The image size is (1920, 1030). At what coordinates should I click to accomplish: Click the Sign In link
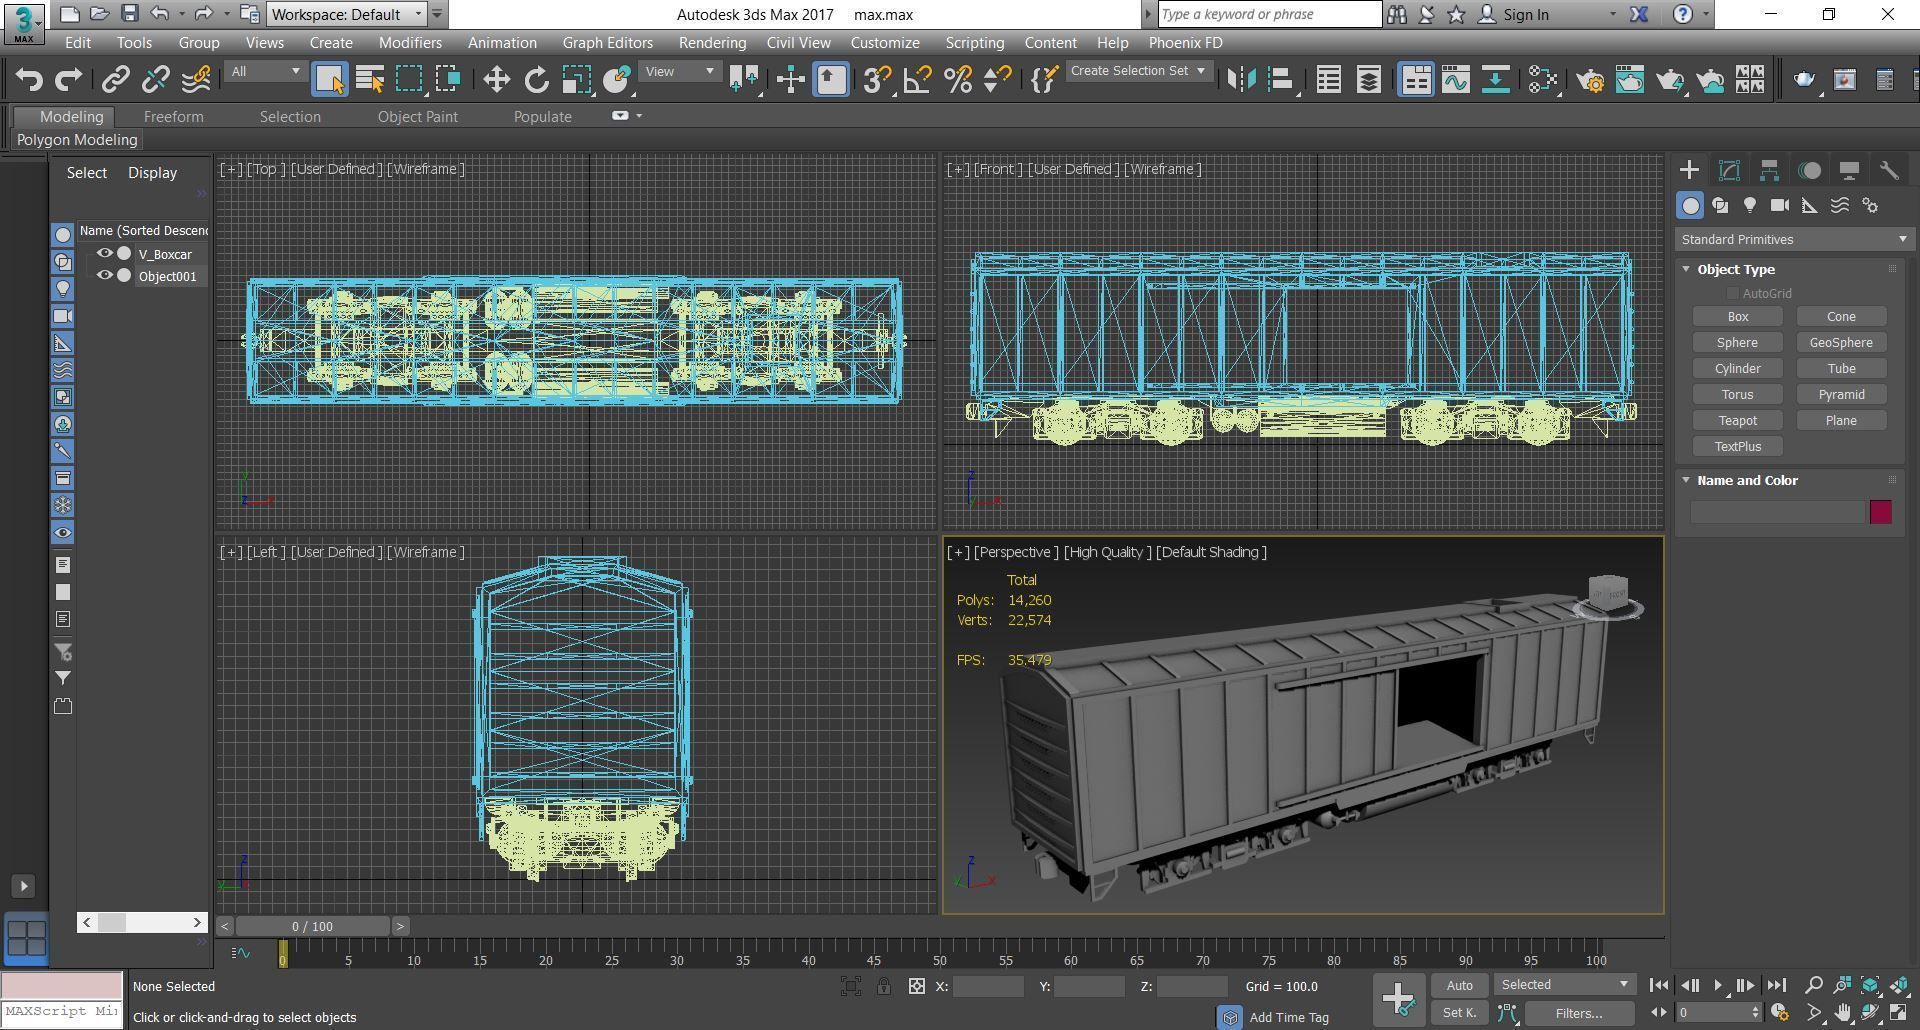1525,14
